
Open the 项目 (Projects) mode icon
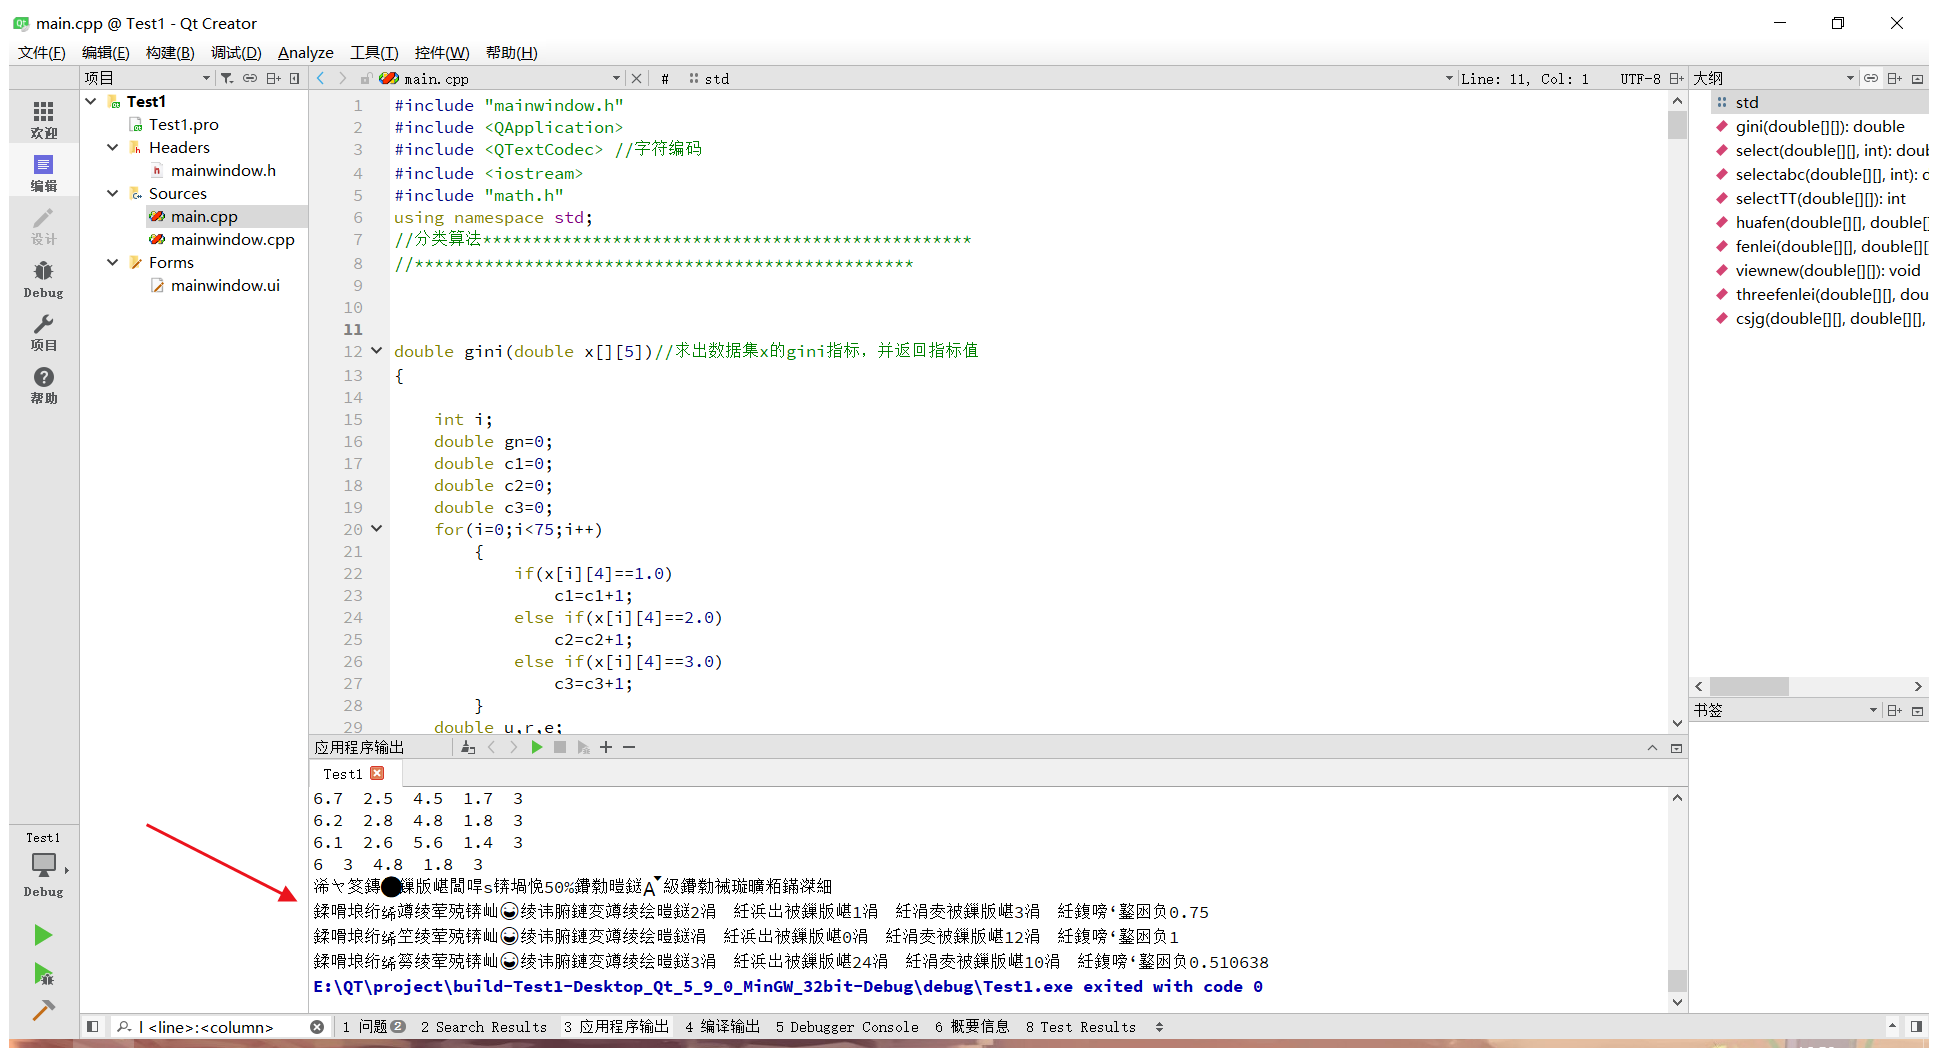[43, 335]
